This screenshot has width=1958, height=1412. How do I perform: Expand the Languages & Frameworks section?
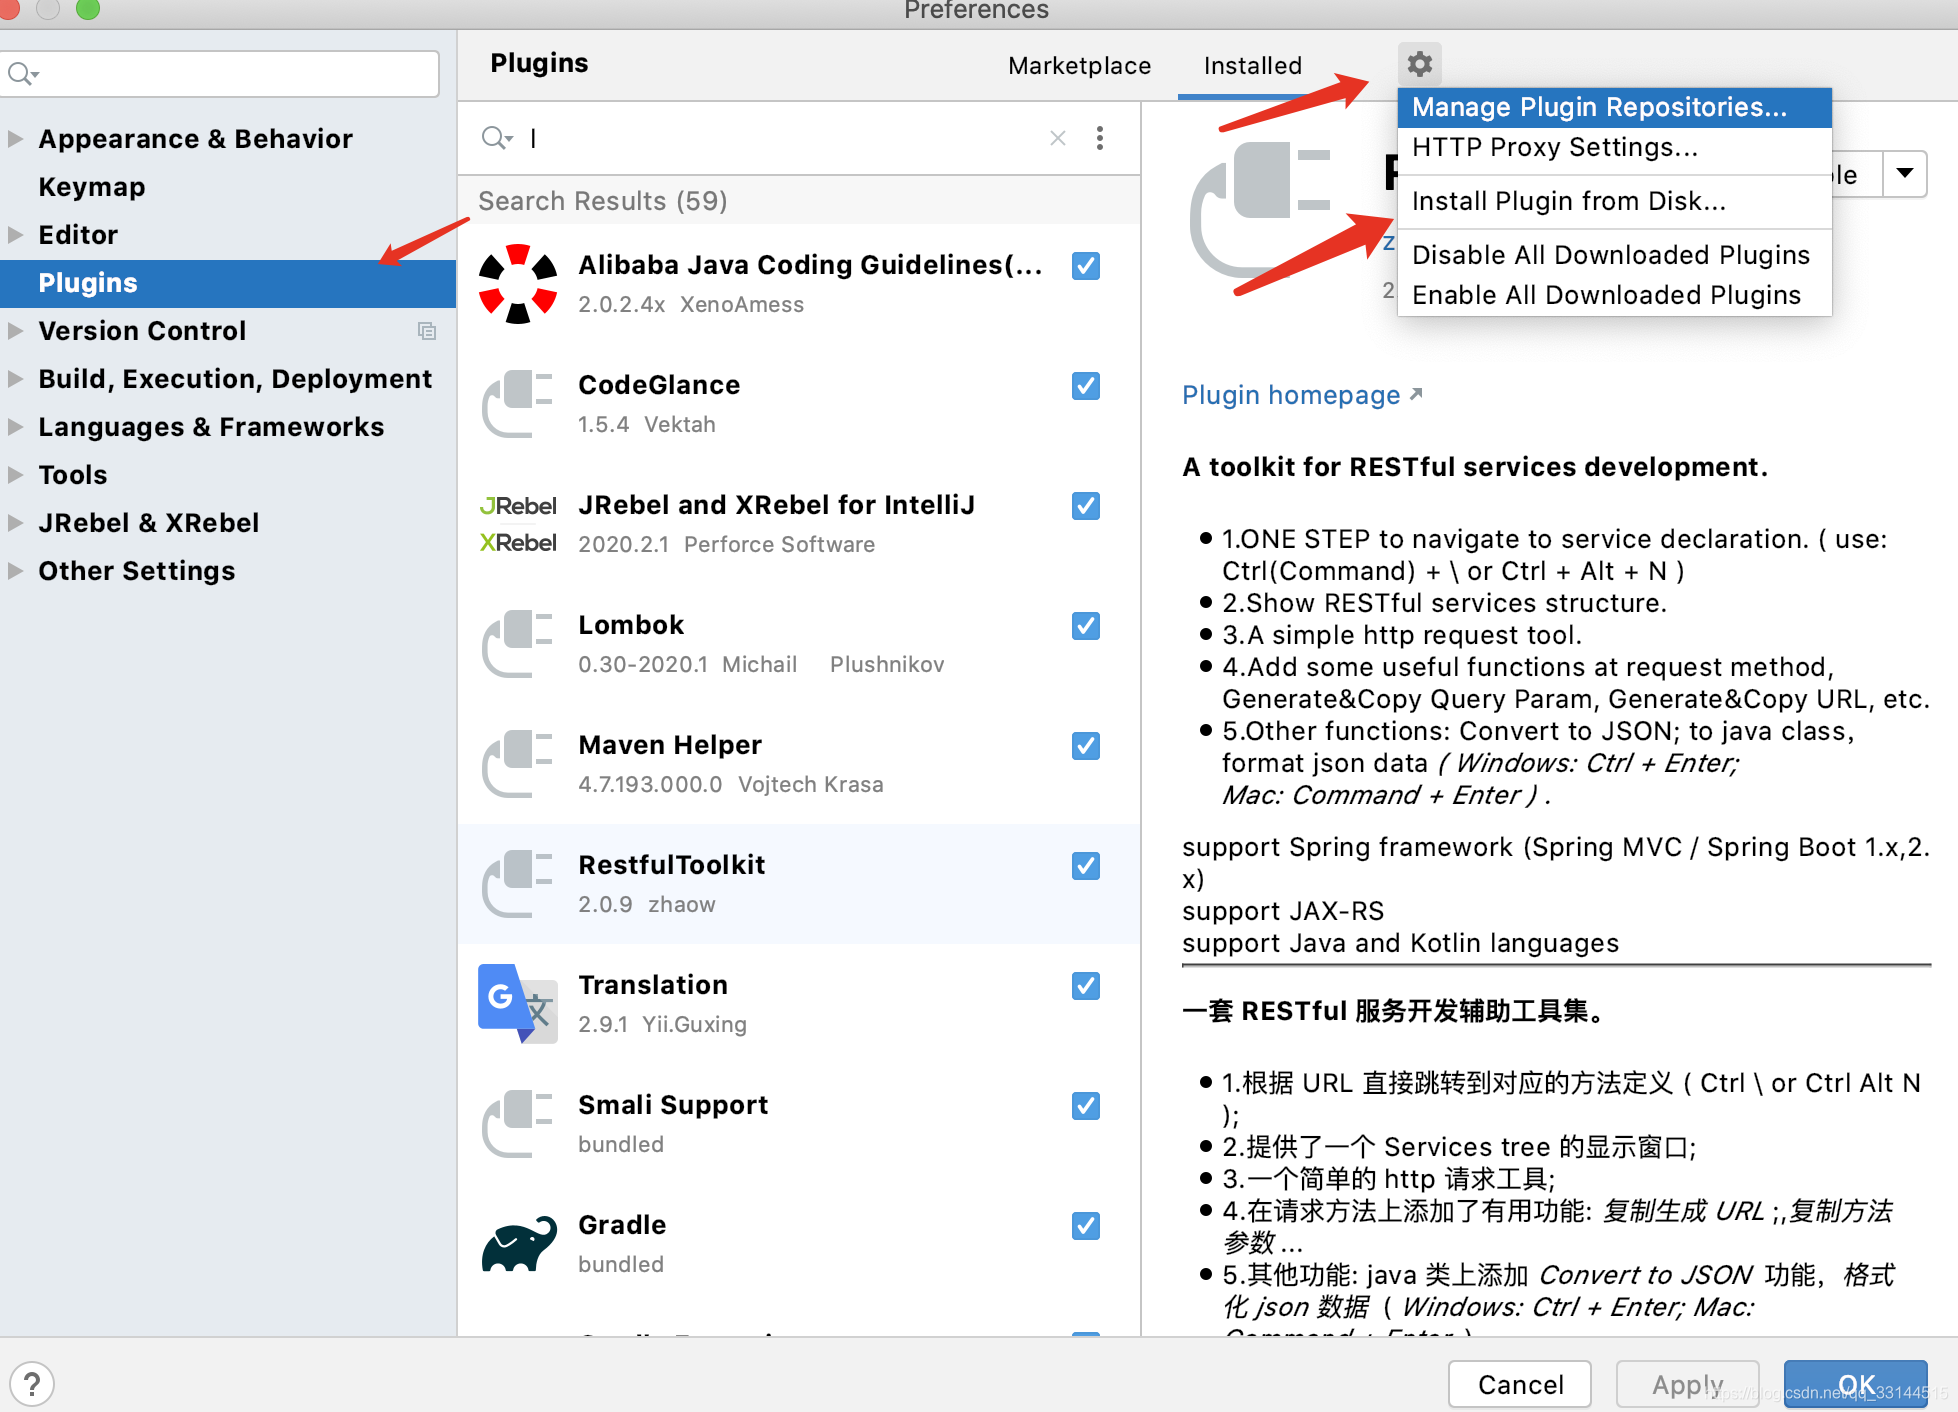tap(15, 427)
